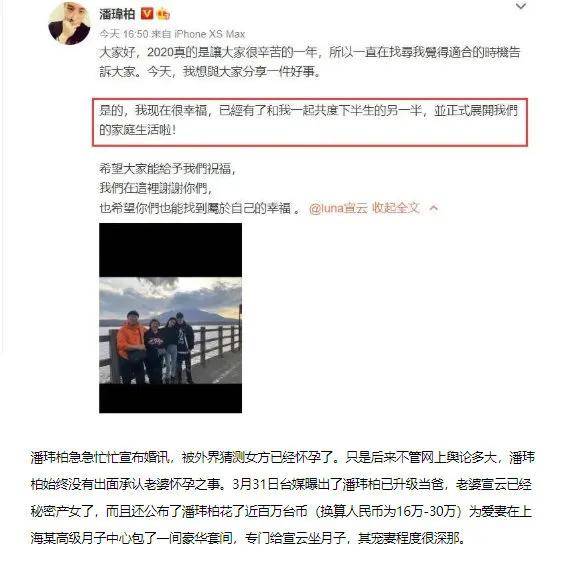Click the line 也希望你們也能找到屬於自己的幸福
Image resolution: width=571 pixels, height=562 pixels.
(200, 208)
